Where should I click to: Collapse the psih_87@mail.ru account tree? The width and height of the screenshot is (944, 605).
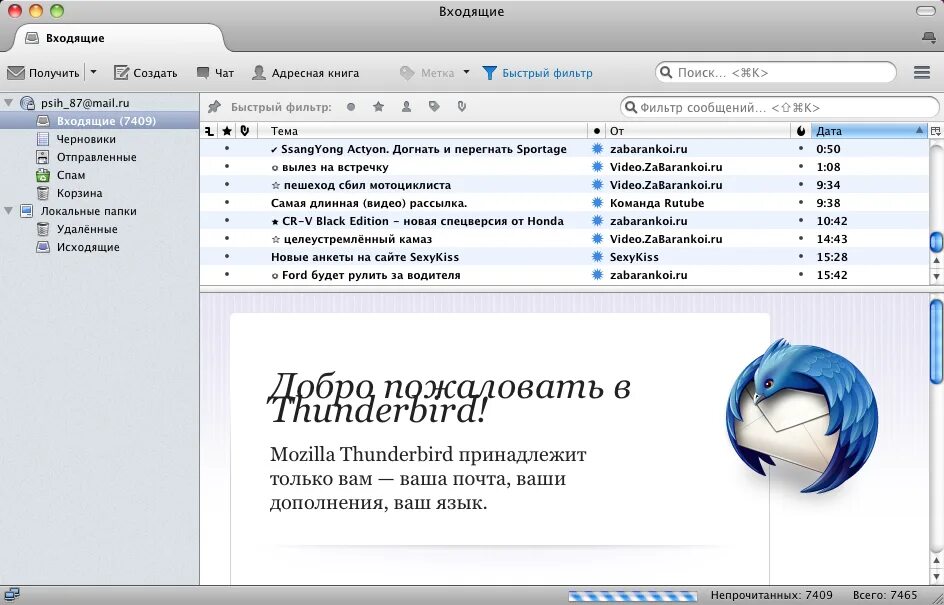[x=8, y=103]
